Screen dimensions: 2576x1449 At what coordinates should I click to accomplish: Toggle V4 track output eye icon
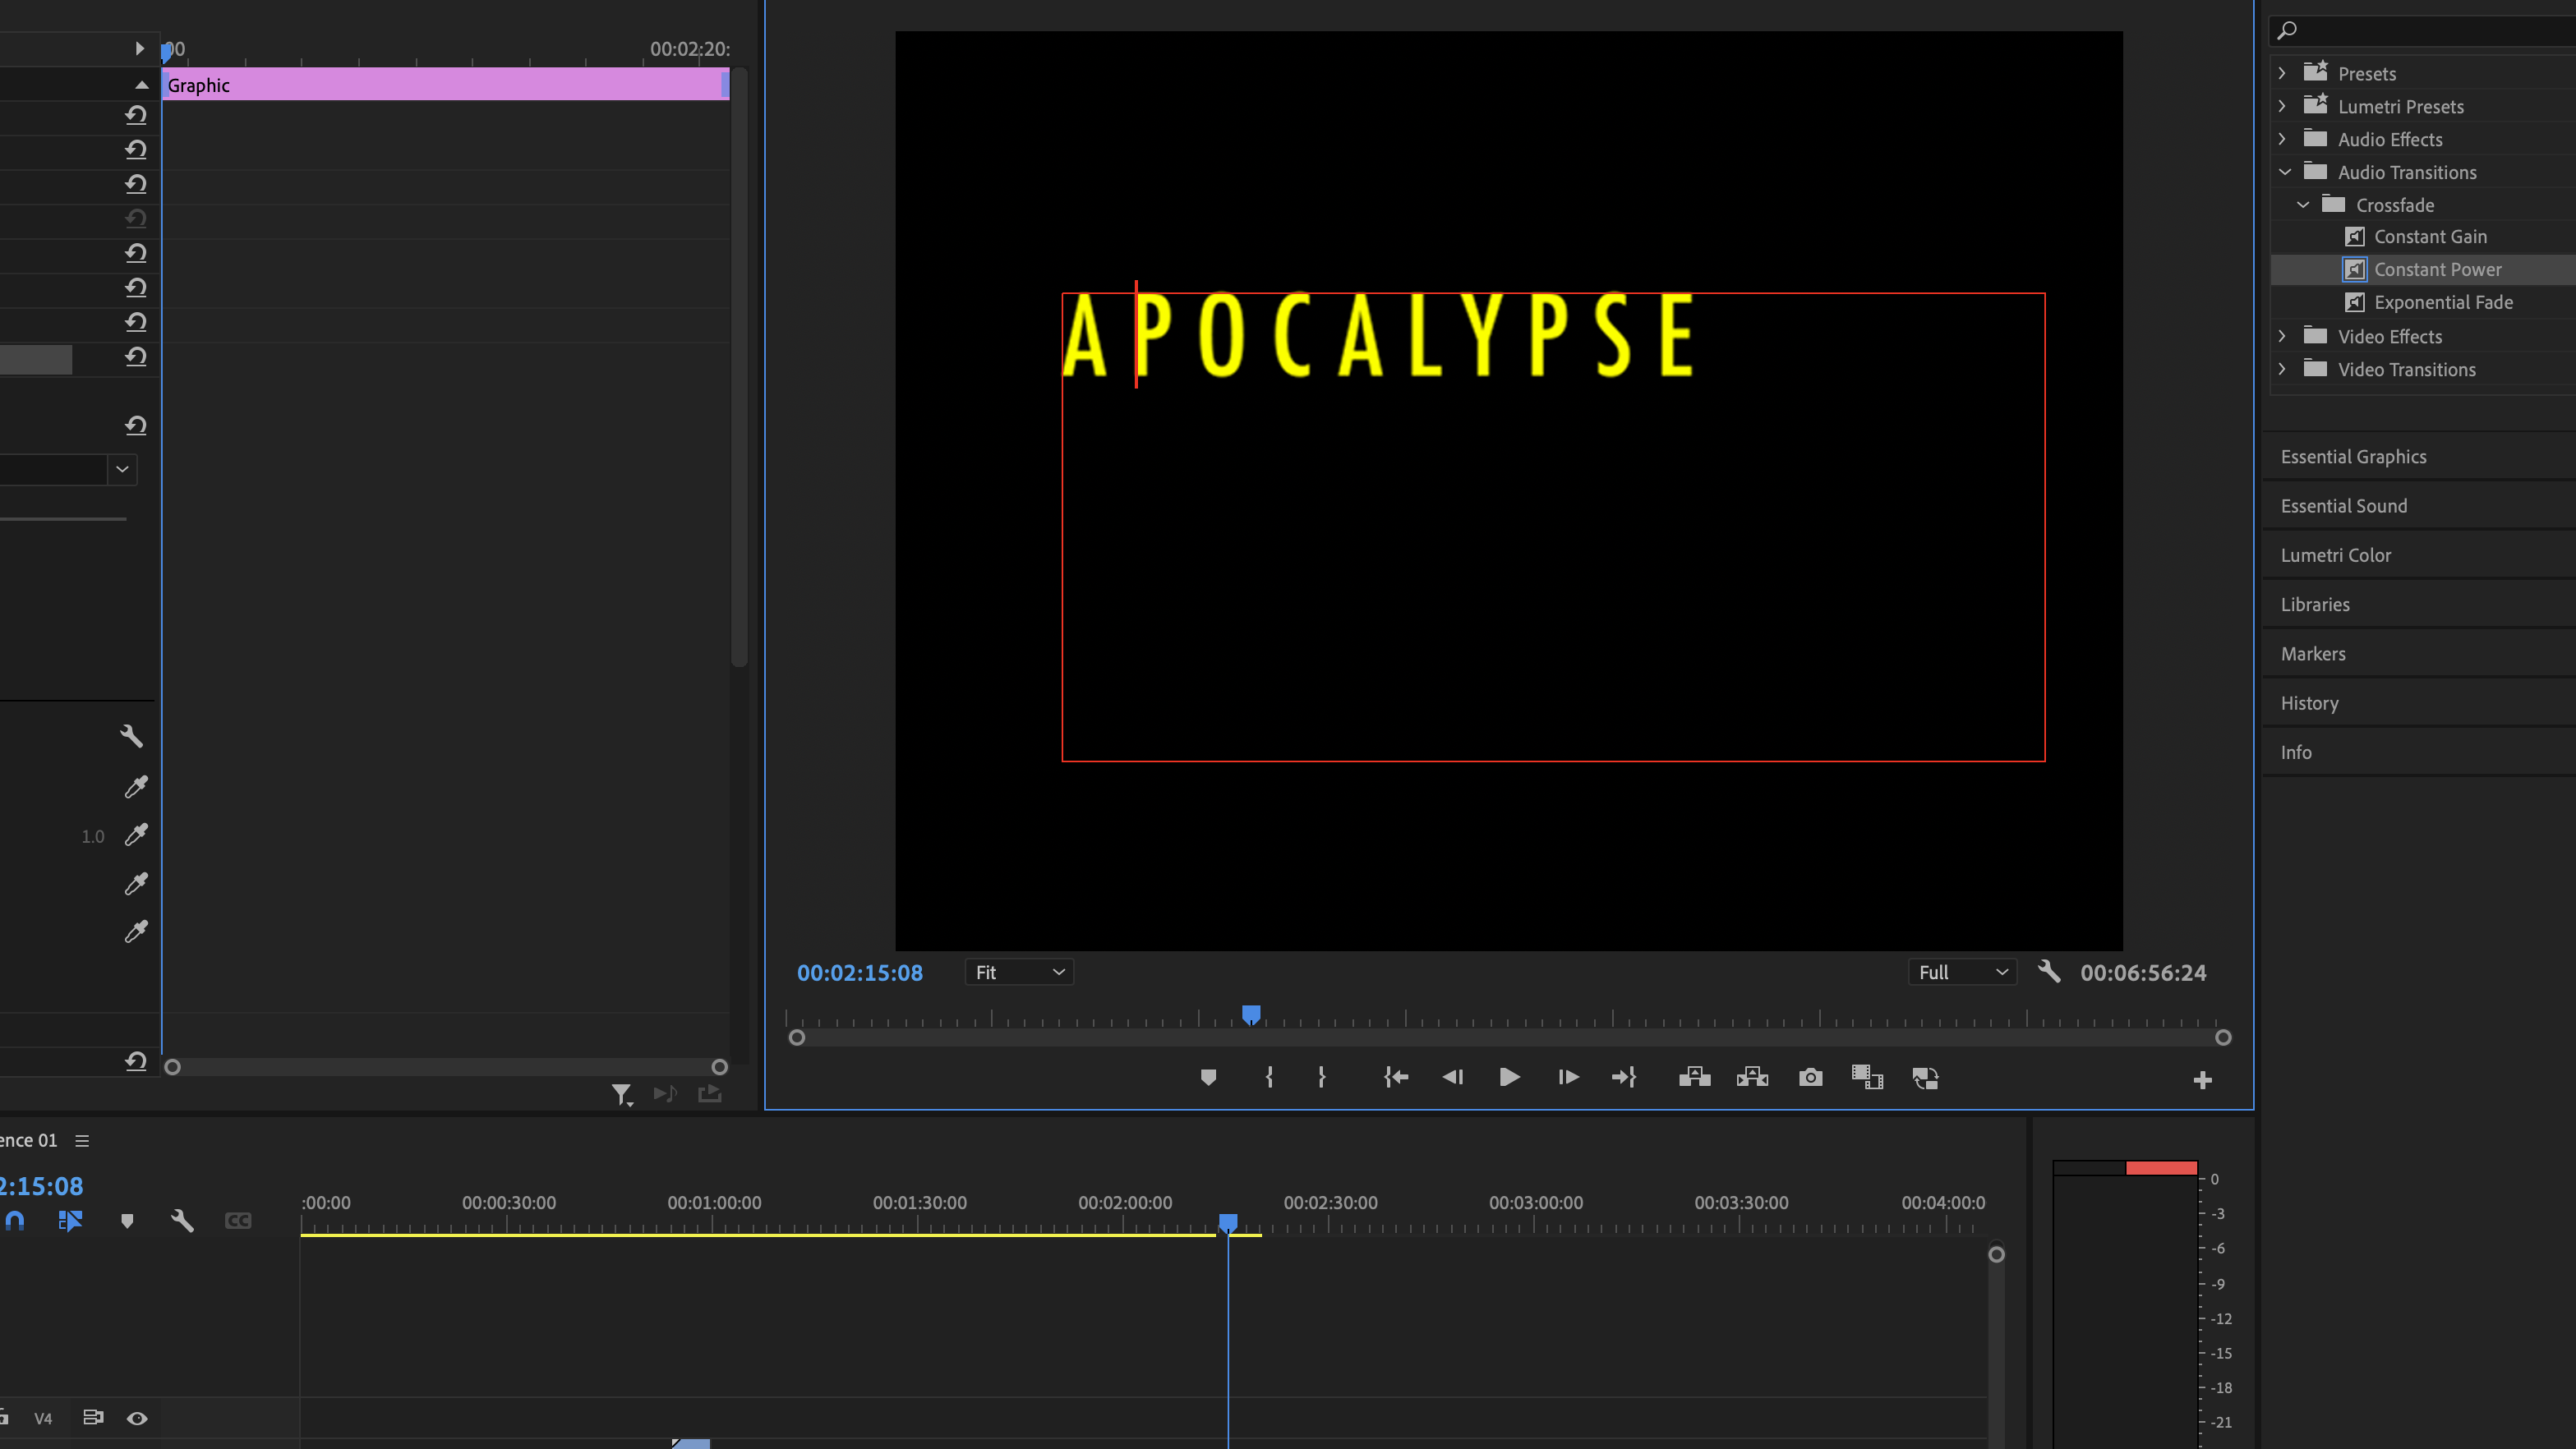pos(137,1418)
